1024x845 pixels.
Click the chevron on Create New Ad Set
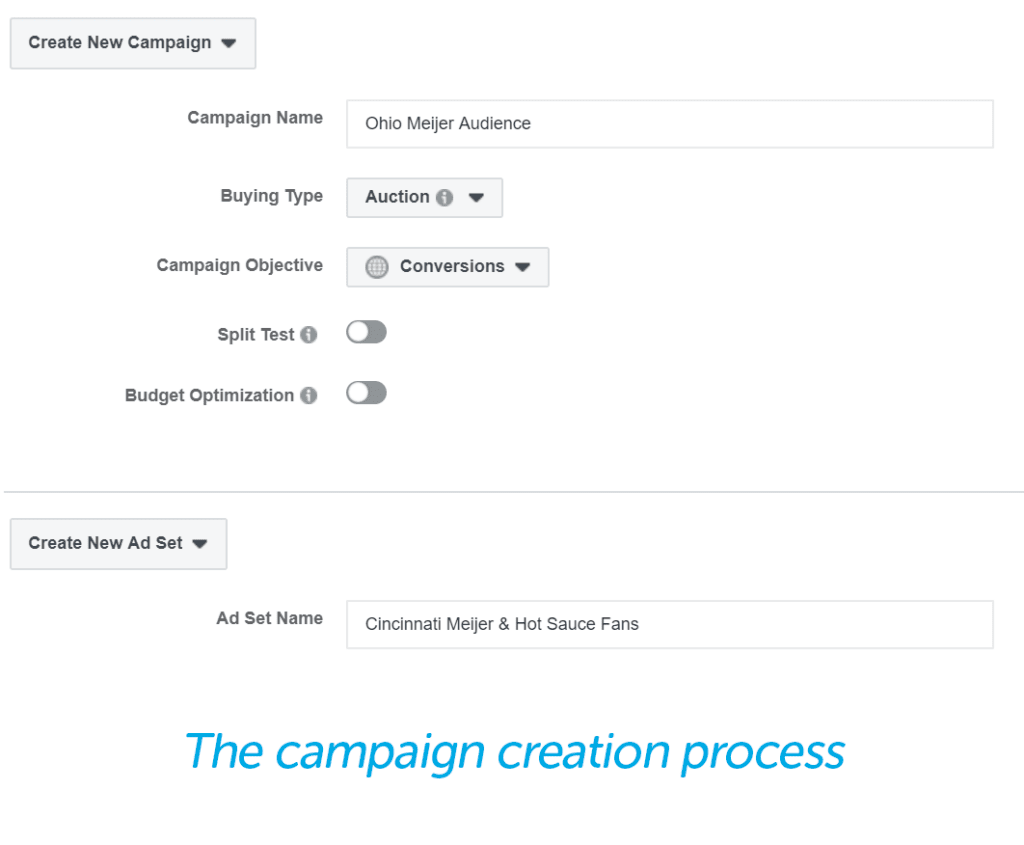[x=199, y=544]
